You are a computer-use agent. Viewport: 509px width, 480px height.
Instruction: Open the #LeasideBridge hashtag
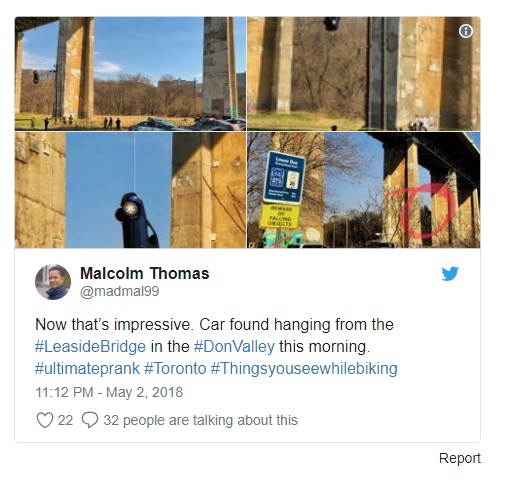coord(90,347)
